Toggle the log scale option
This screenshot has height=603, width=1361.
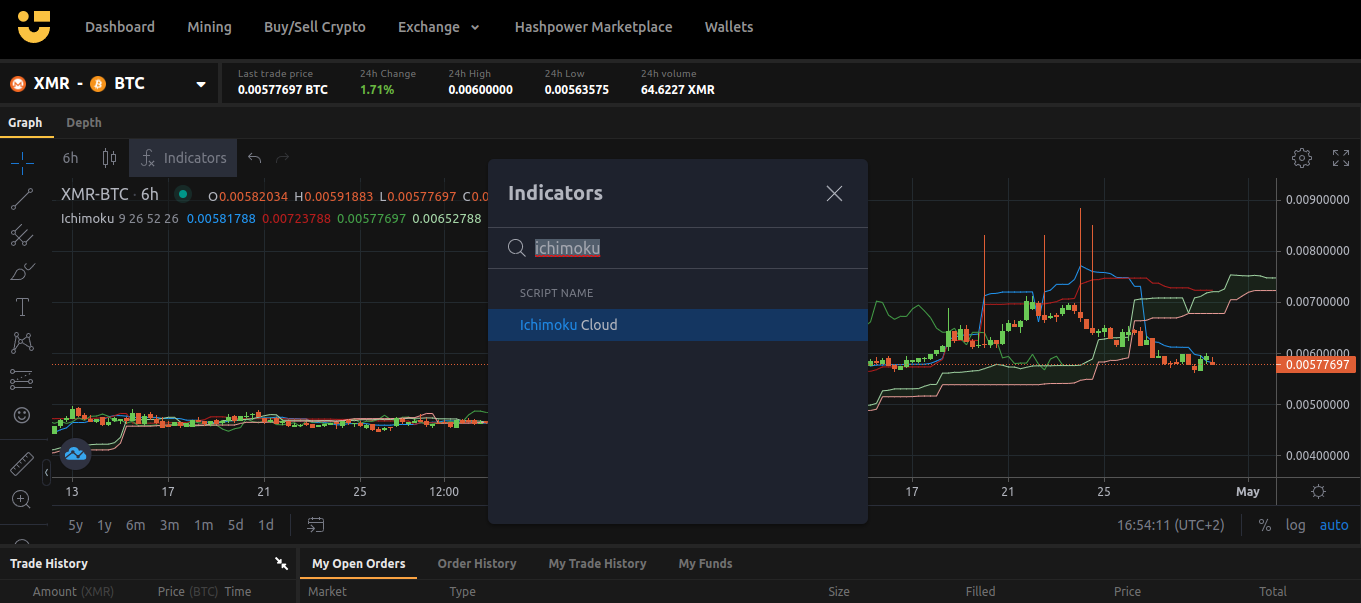coord(1295,525)
